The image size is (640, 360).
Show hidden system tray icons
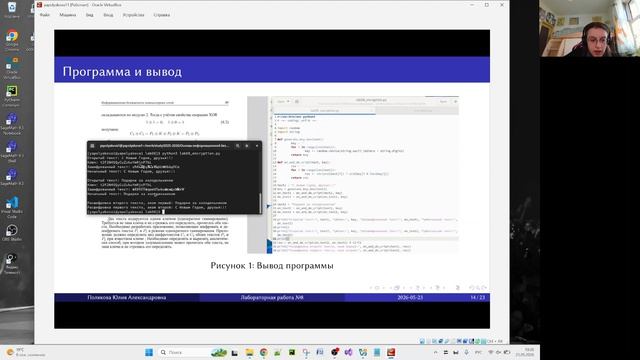pyautogui.click(x=436, y=352)
